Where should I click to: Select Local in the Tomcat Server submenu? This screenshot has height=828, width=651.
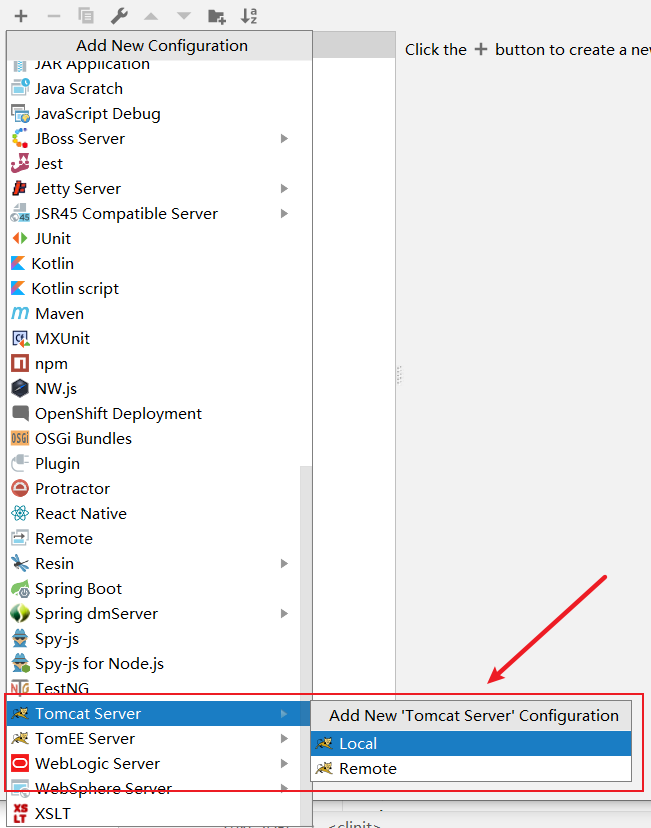471,744
